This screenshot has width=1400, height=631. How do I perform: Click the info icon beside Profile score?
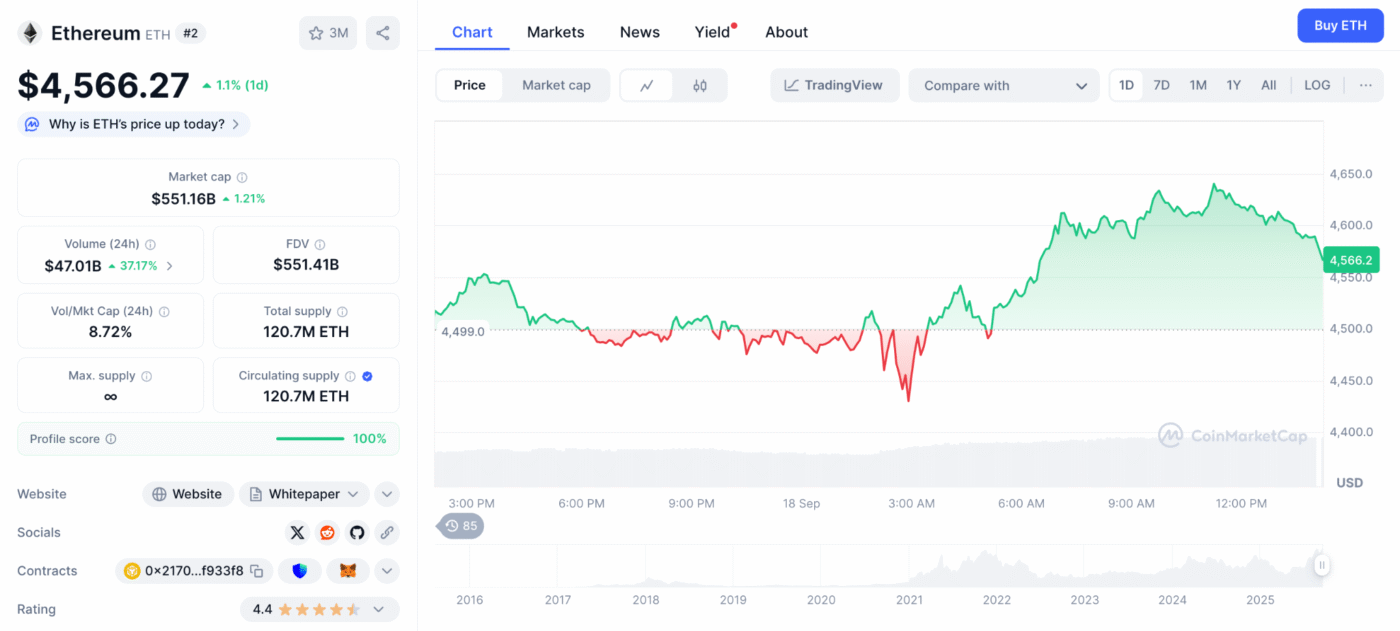point(111,439)
